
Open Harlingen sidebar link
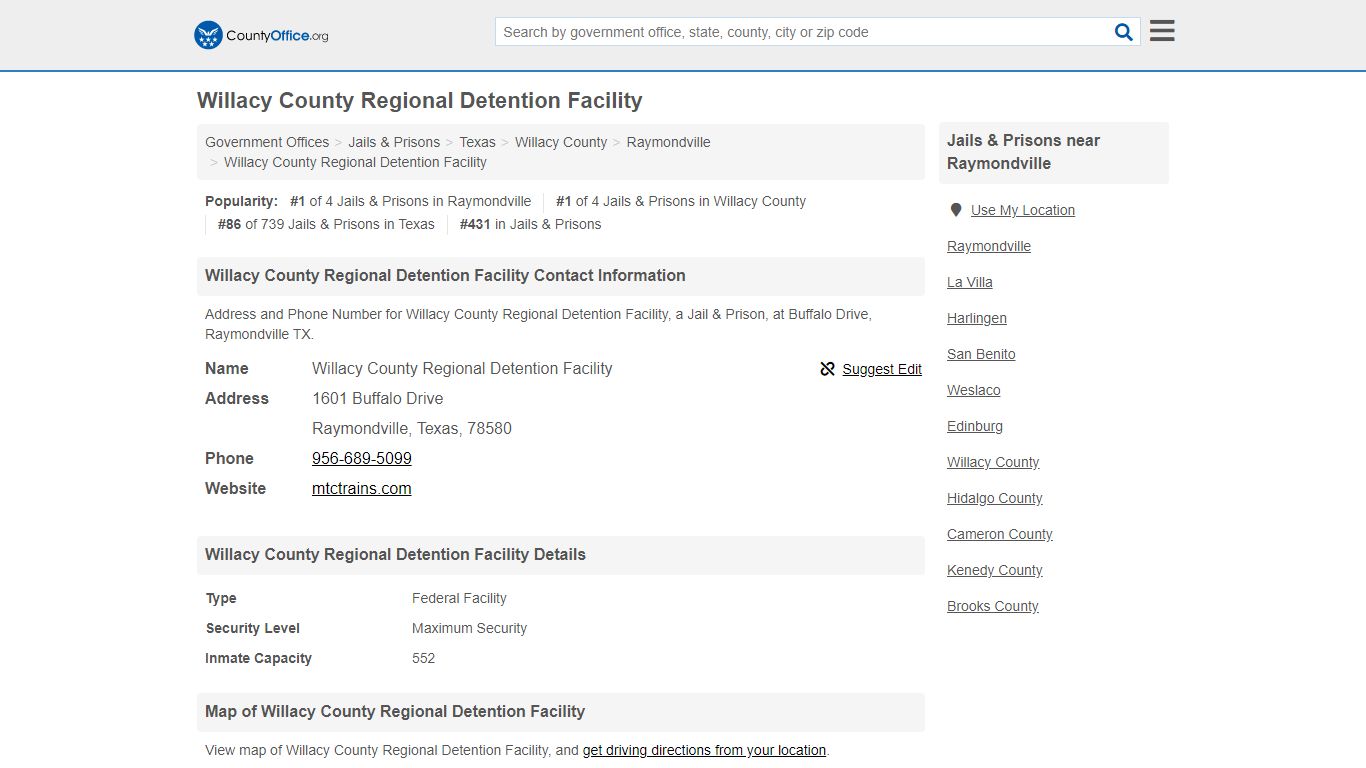pos(977,318)
